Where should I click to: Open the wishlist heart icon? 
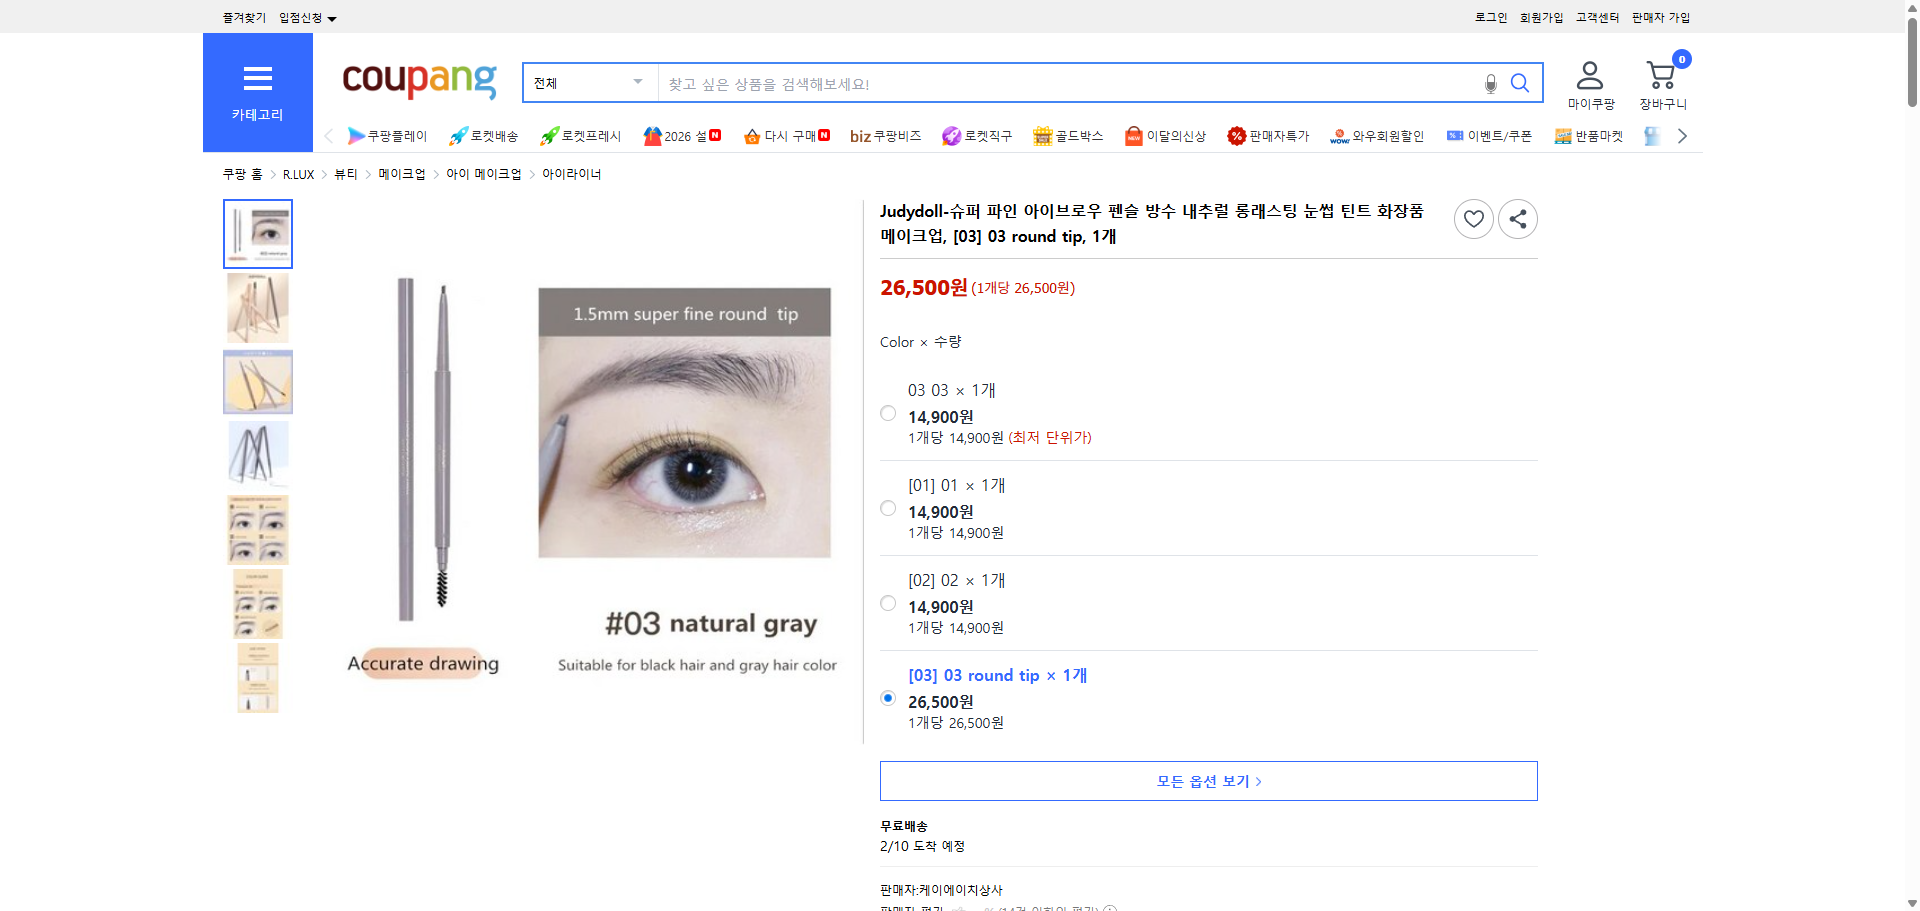point(1473,218)
